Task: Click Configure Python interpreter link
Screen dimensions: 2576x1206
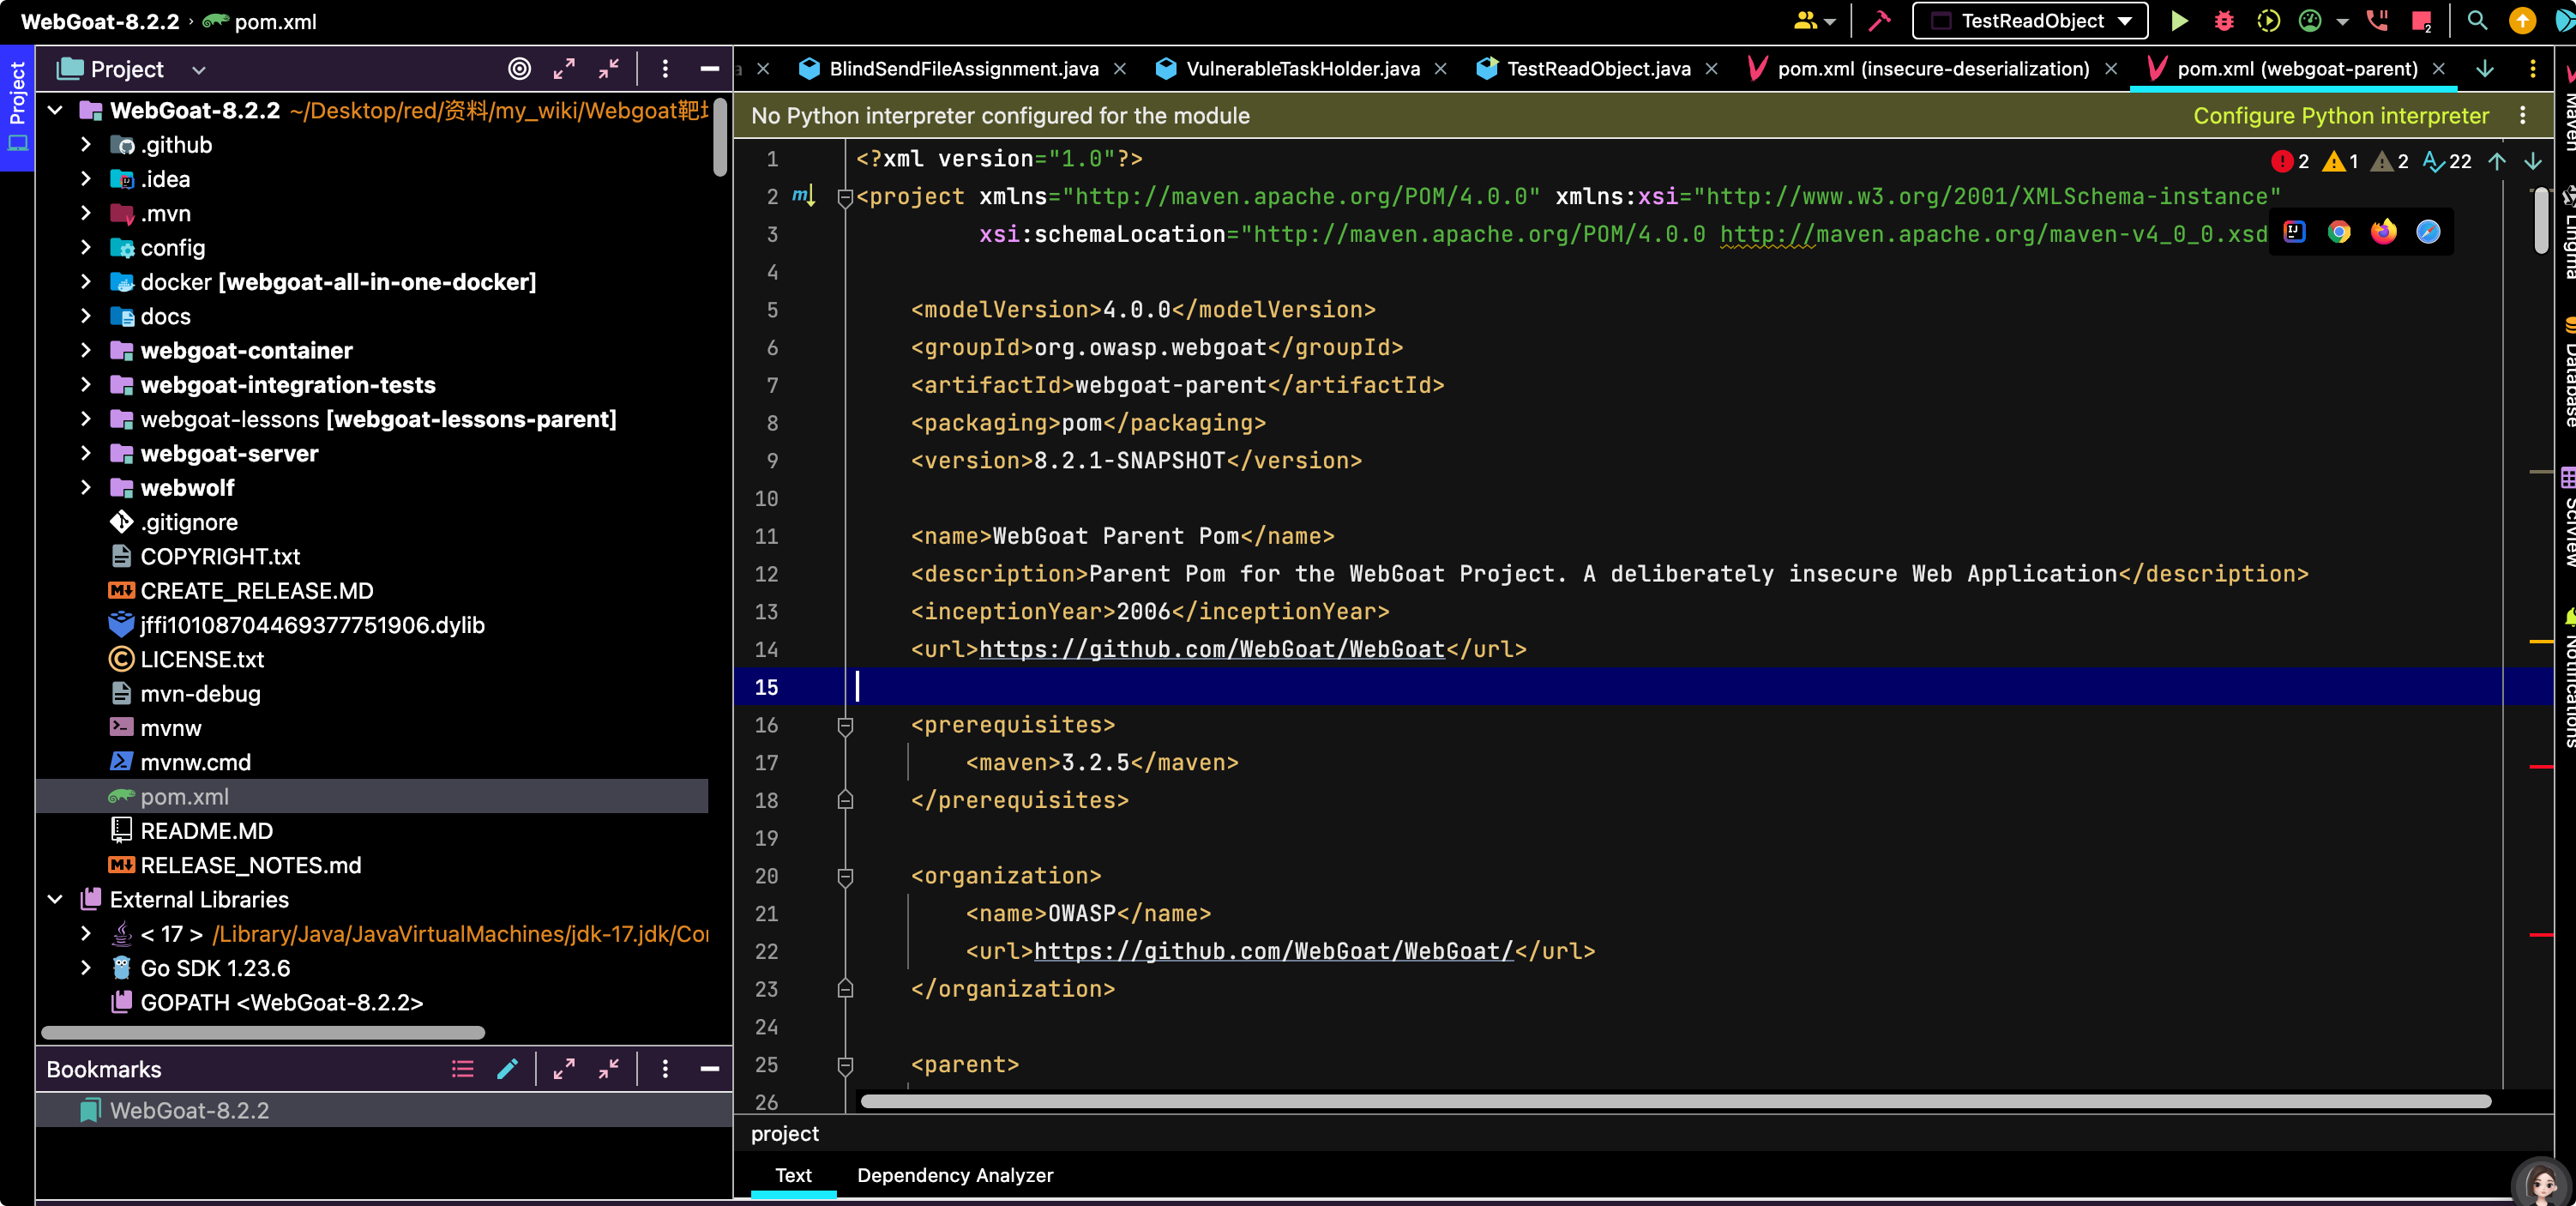Action: [x=2340, y=116]
